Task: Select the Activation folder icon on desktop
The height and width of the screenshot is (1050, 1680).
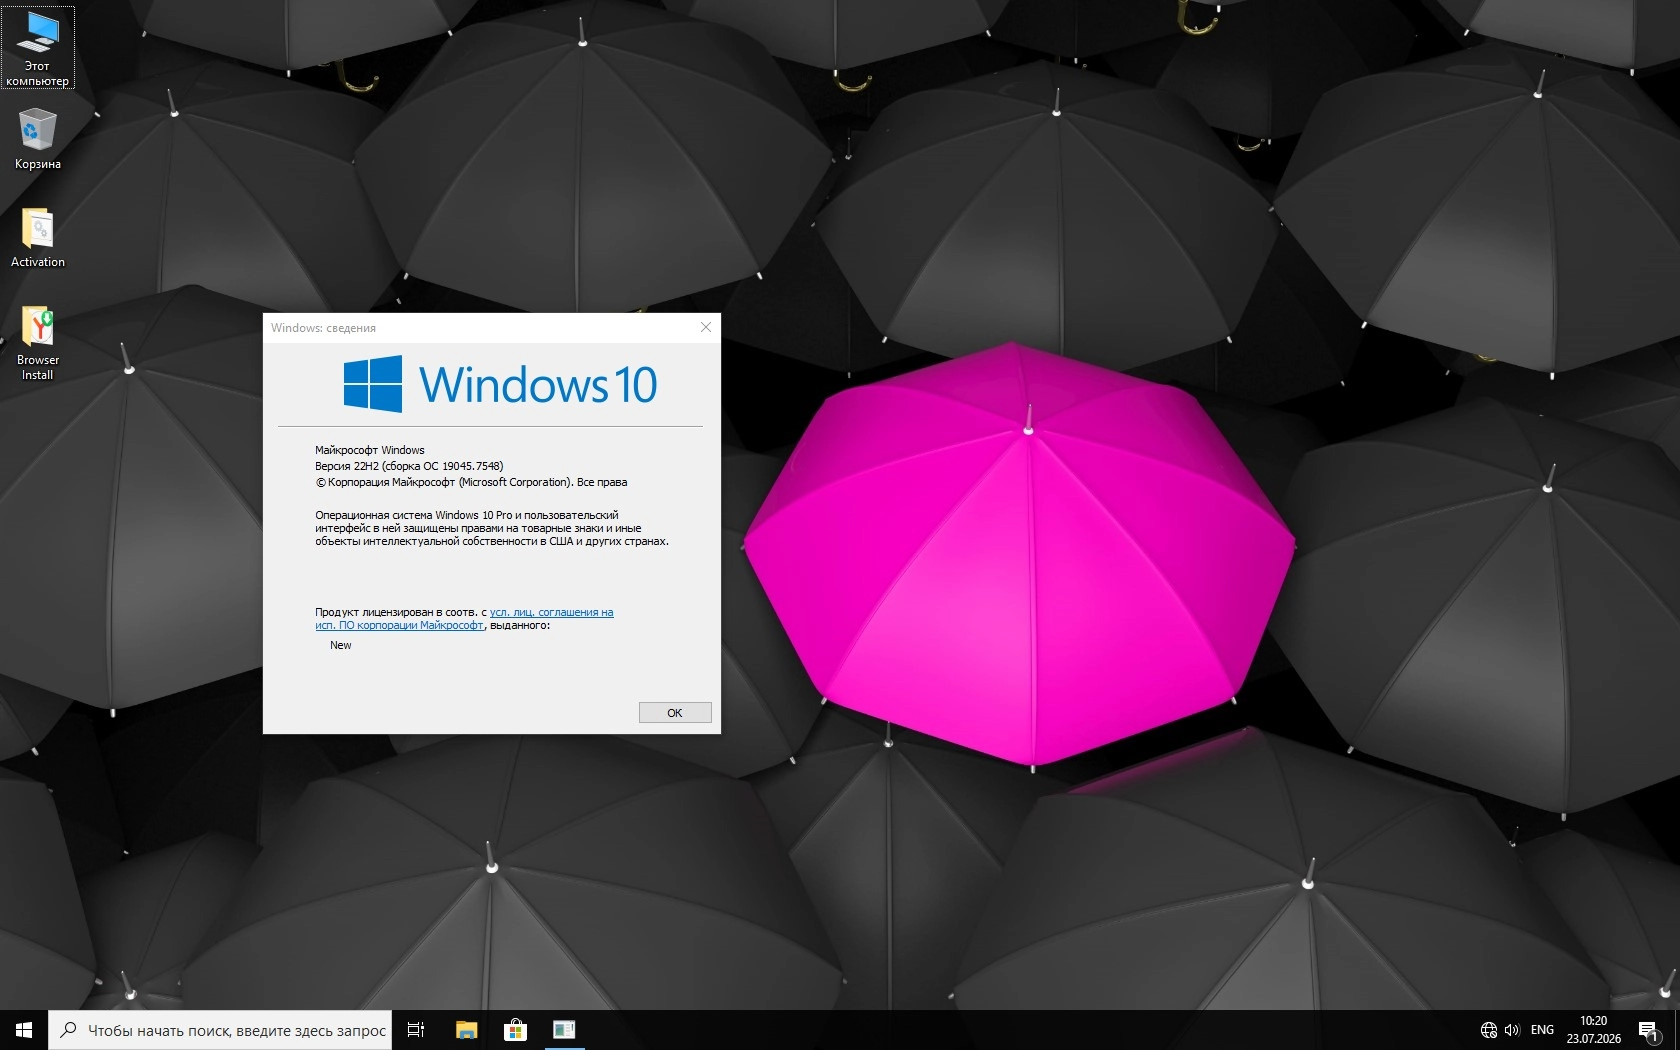Action: coord(38,238)
